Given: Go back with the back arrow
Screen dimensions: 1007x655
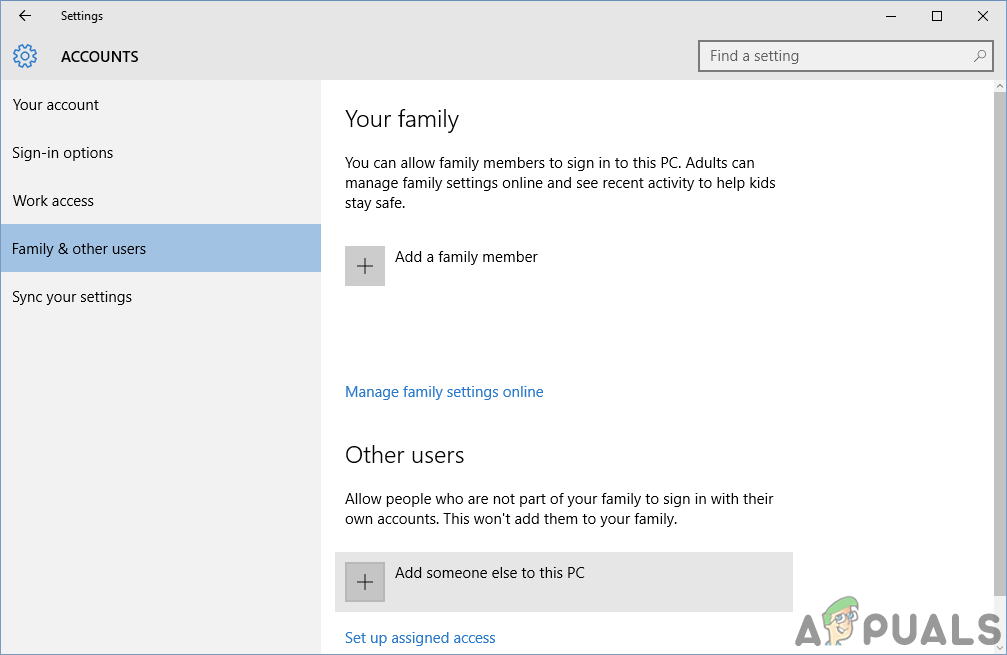Looking at the screenshot, I should pyautogui.click(x=25, y=16).
